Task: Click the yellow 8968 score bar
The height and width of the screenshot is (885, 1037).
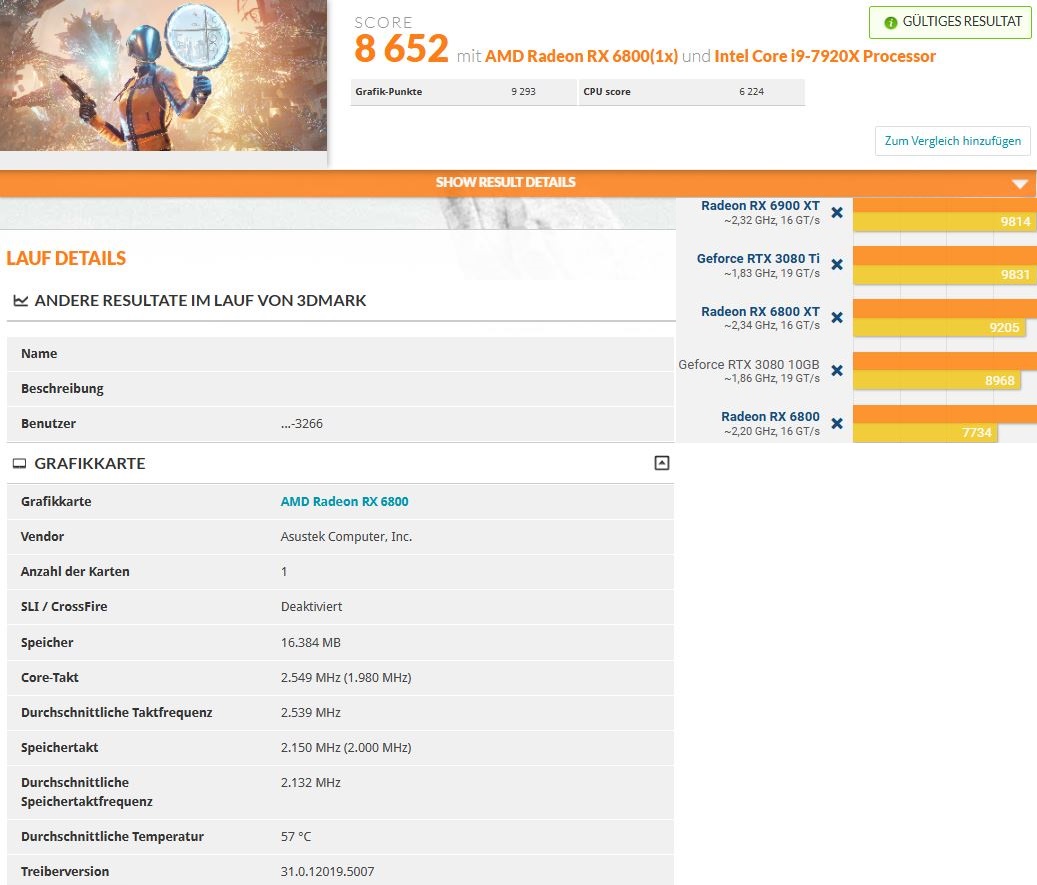Action: point(936,380)
